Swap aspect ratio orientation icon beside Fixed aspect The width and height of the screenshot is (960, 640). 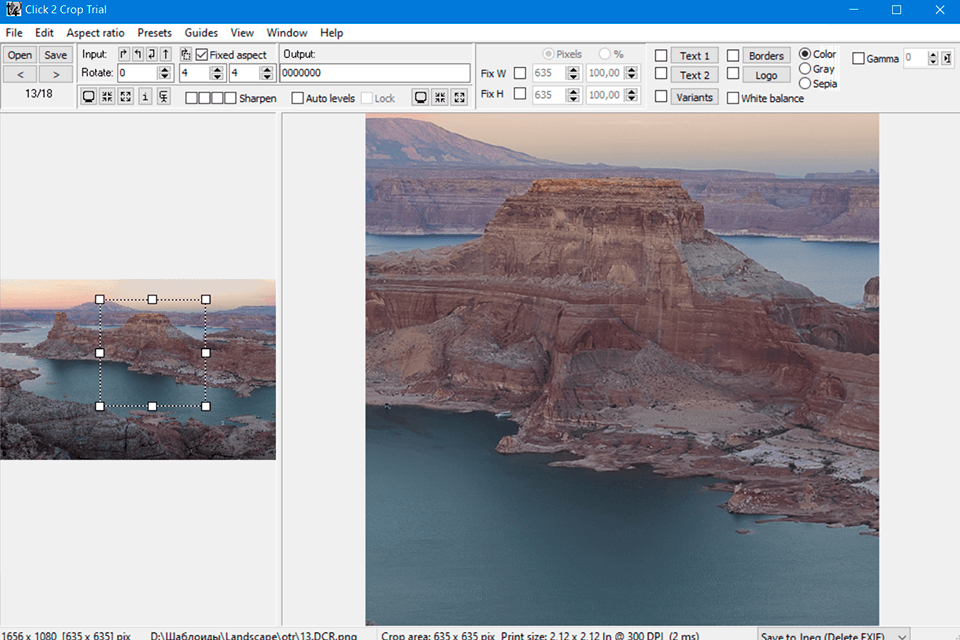186,55
